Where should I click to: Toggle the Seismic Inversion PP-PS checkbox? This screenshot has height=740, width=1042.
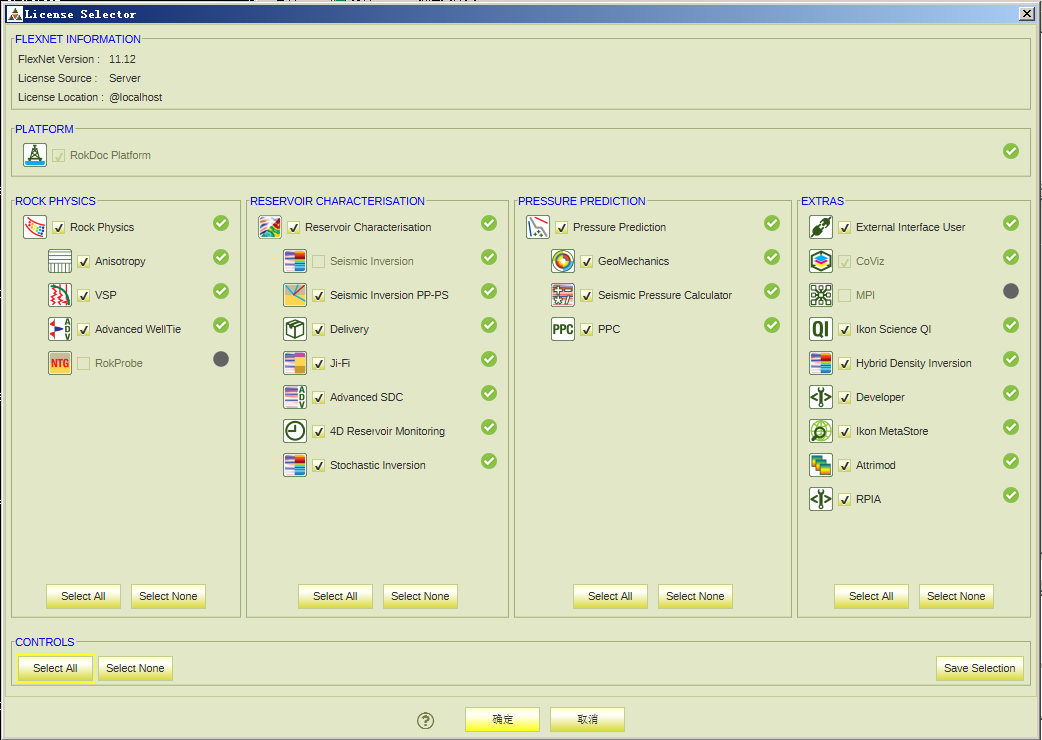319,295
